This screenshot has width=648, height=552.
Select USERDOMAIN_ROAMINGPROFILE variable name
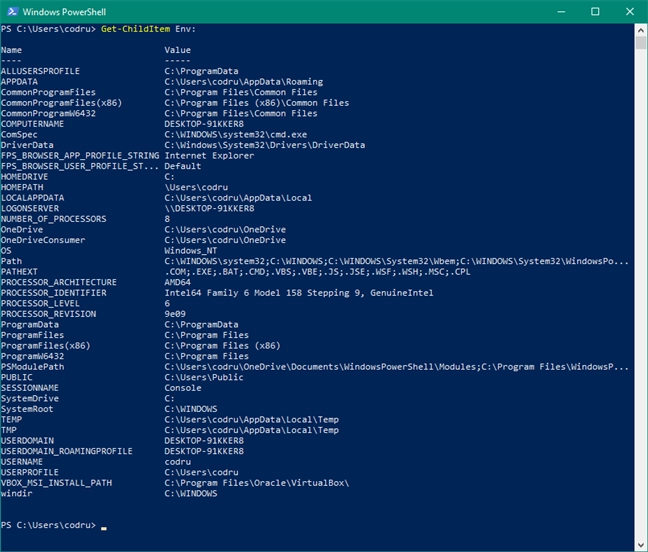(x=67, y=451)
